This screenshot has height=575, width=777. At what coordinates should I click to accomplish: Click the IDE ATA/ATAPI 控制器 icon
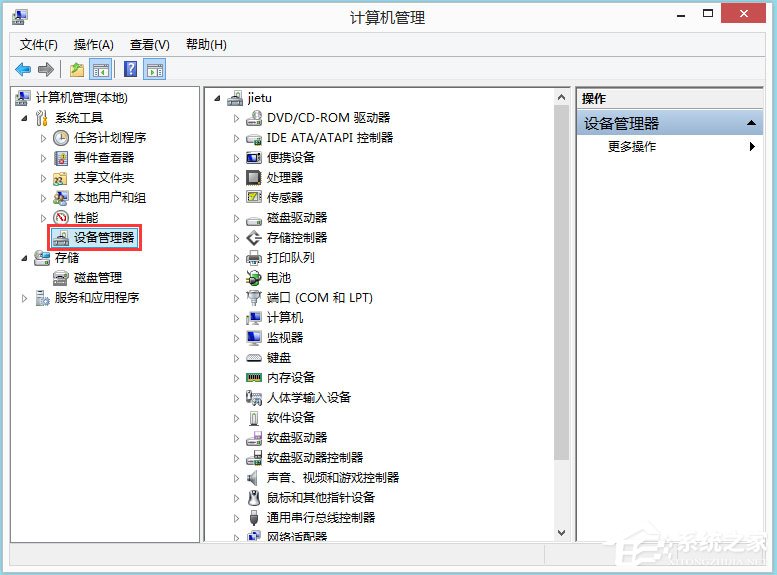click(254, 138)
